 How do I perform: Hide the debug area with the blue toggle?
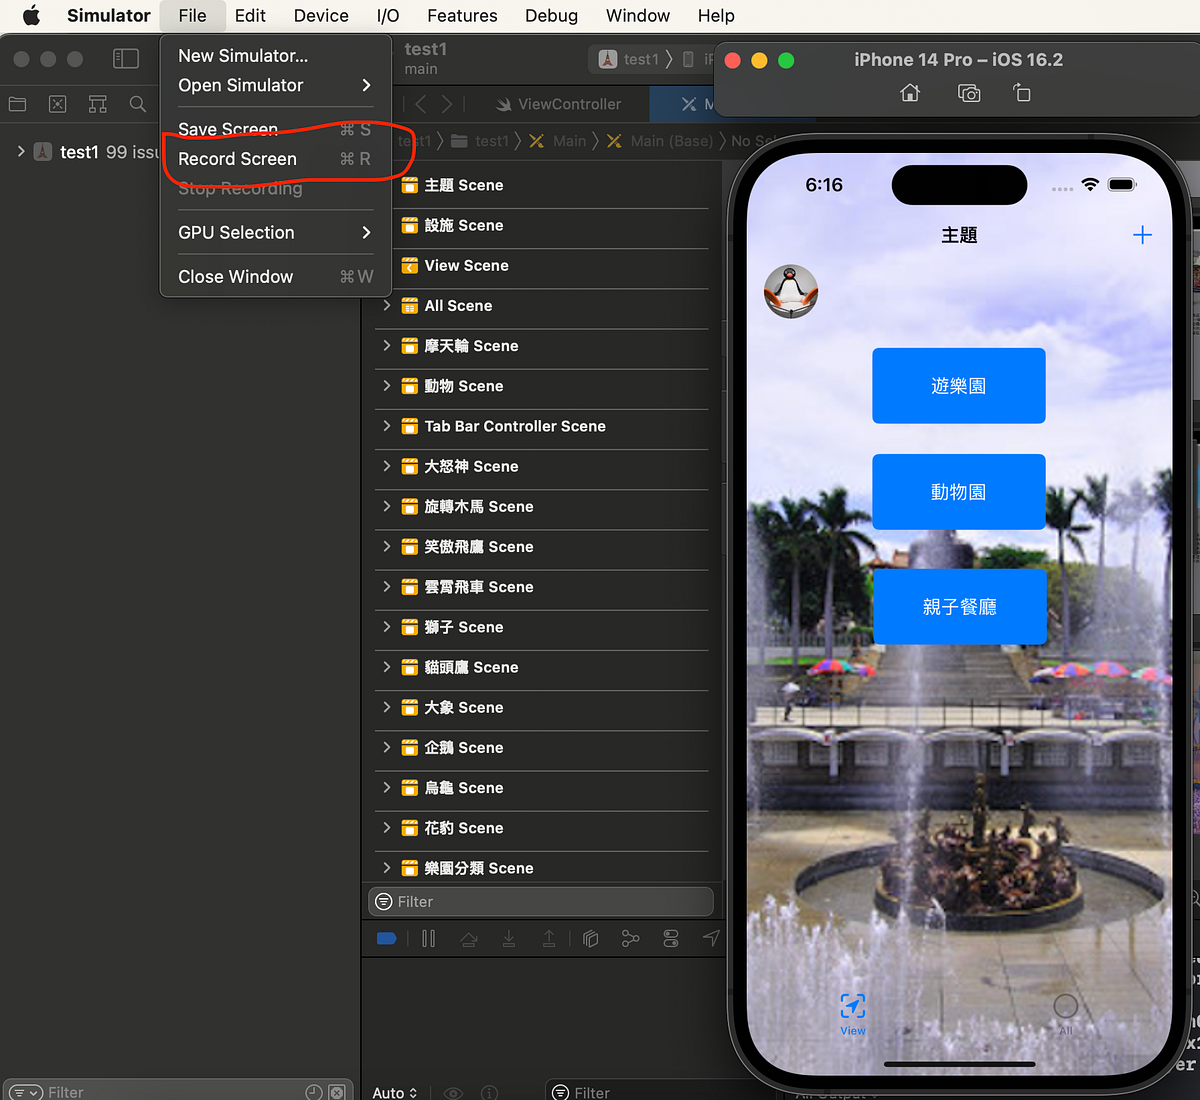tap(387, 938)
